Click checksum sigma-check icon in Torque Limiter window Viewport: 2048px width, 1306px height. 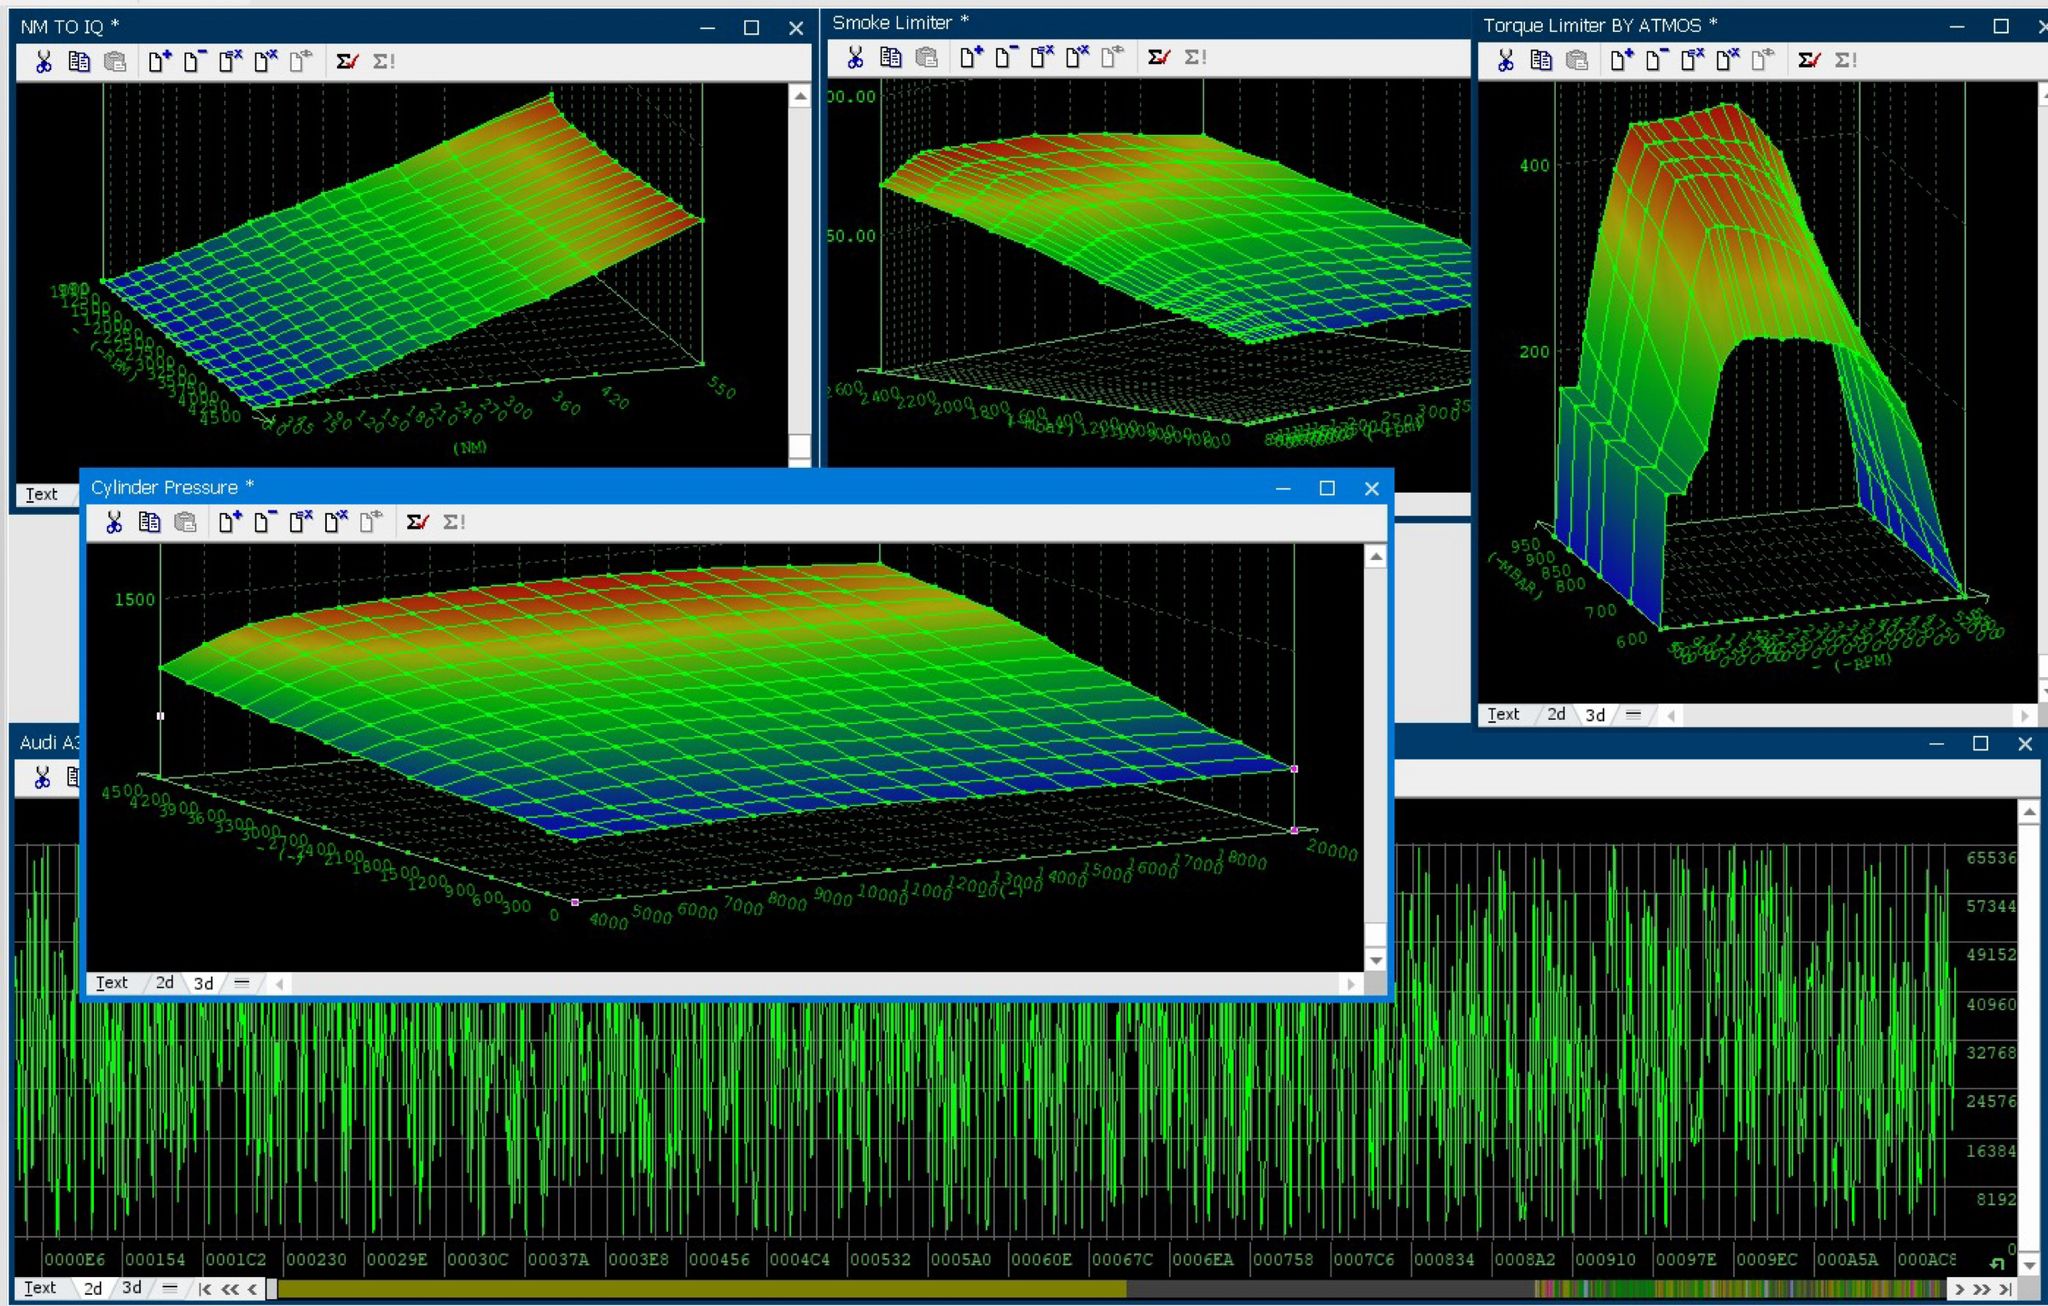click(1808, 60)
